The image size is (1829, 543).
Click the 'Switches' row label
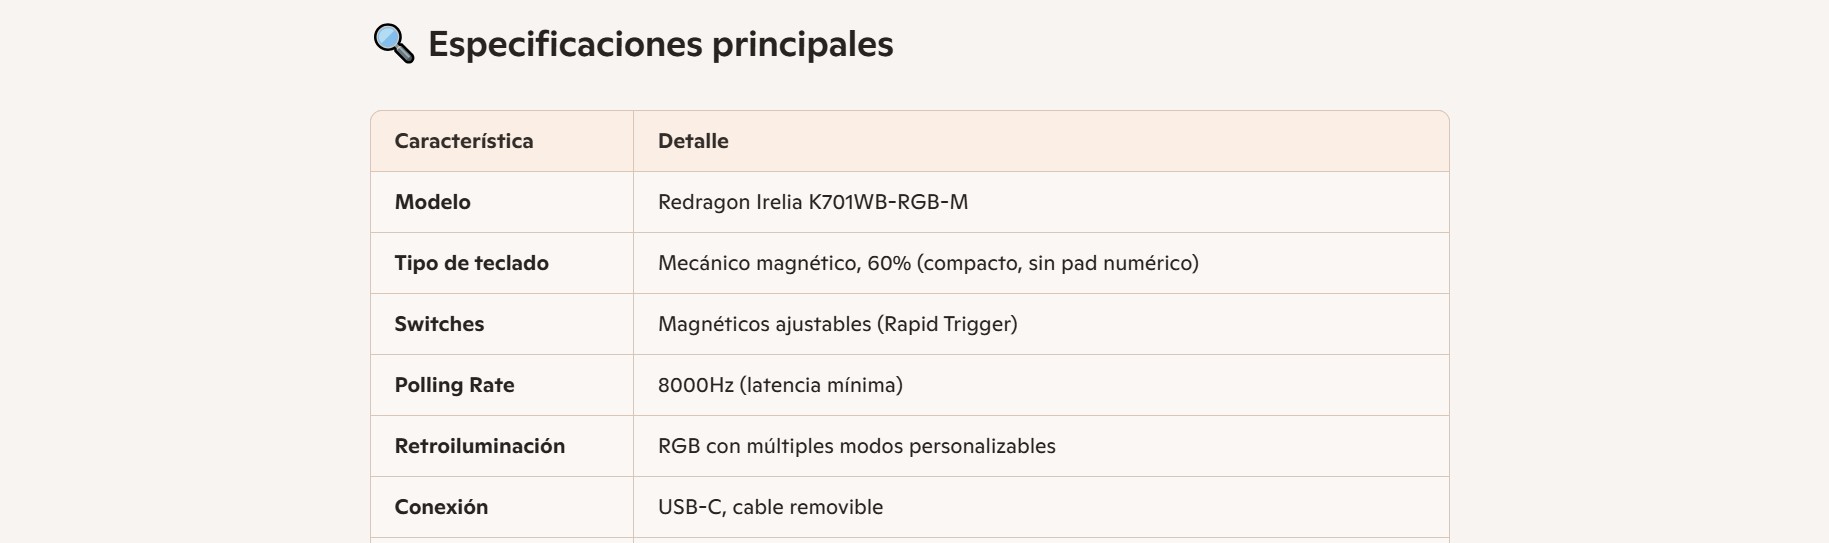coord(439,324)
